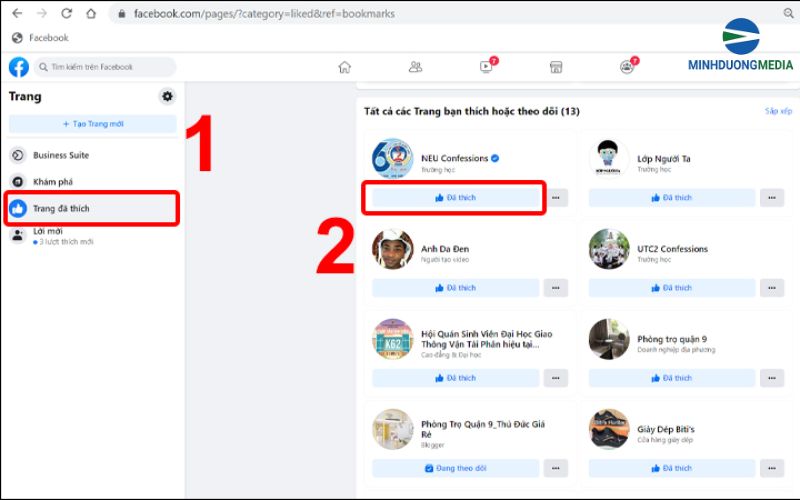800x500 pixels.
Task: Click the thumbs-up icon beside Trang đã thích
Action: pos(18,208)
